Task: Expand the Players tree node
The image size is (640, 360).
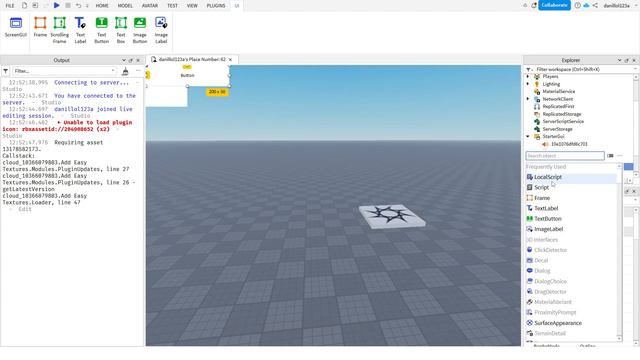Action: (x=528, y=76)
